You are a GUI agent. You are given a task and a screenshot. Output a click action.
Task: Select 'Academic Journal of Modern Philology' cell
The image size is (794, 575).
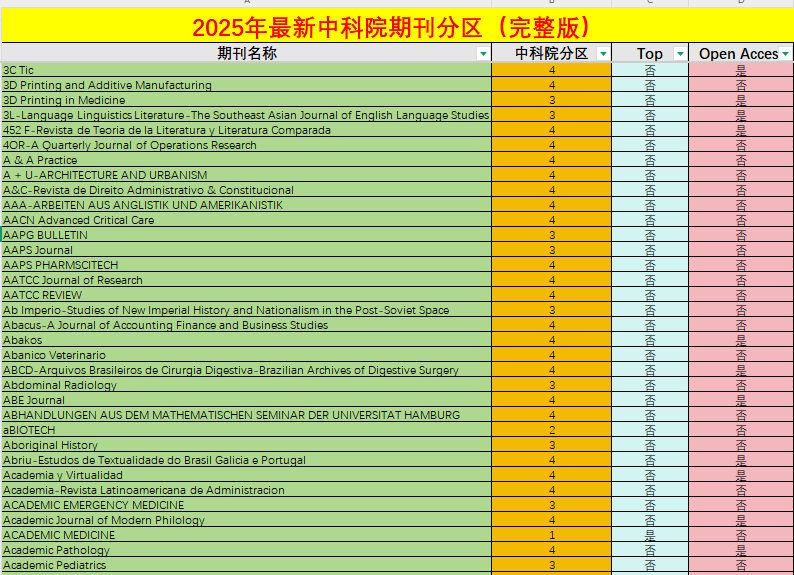247,520
